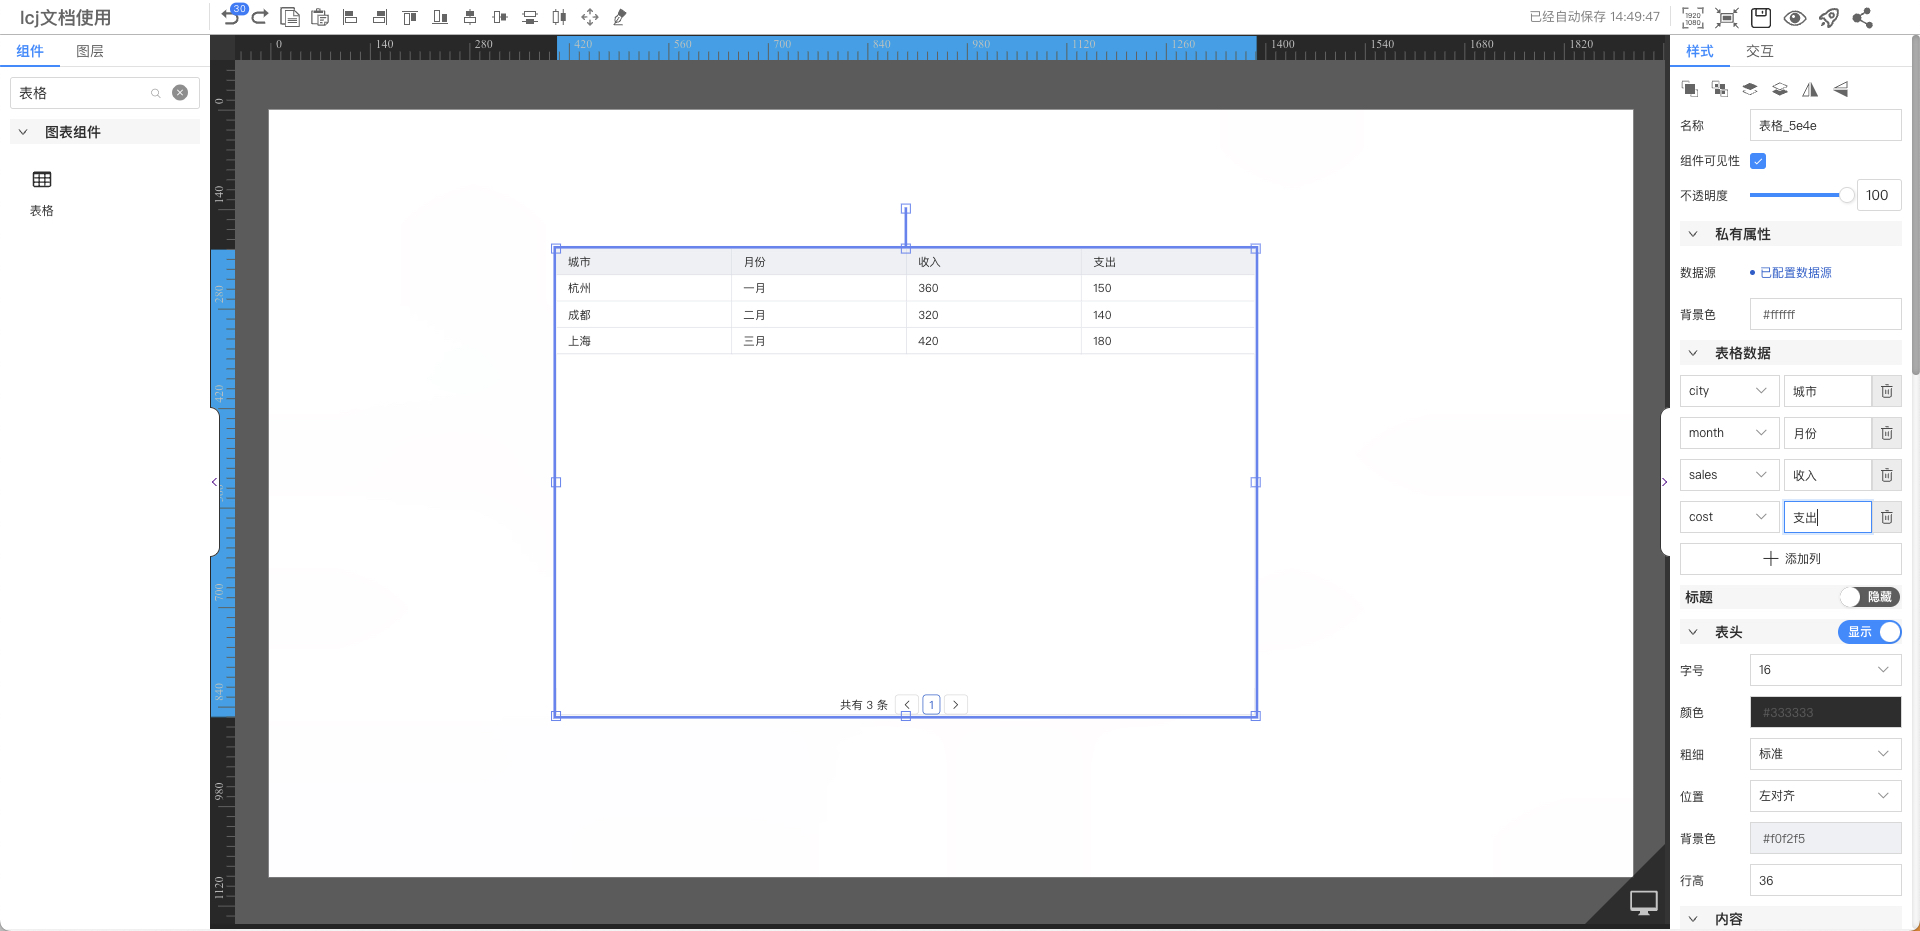This screenshot has width=1920, height=931.
Task: Switch to the 组件 tab
Action: point(30,51)
